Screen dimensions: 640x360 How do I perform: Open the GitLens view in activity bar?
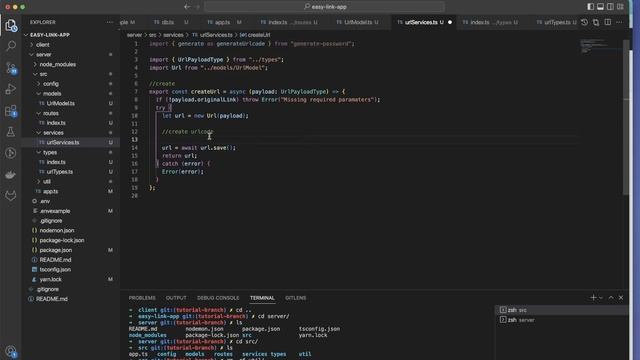point(11,196)
